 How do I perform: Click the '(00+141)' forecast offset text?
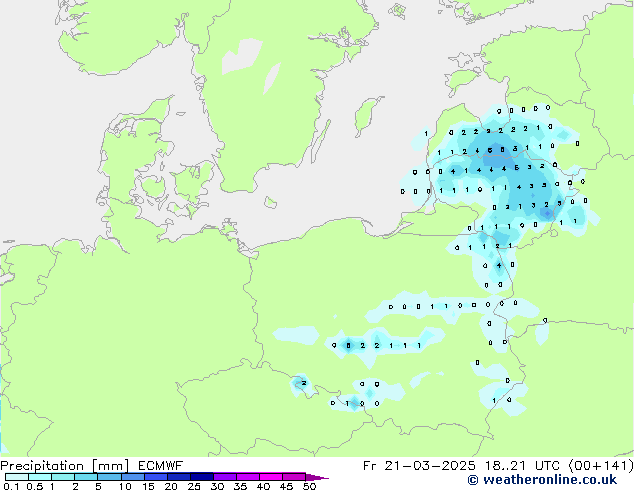point(601,466)
